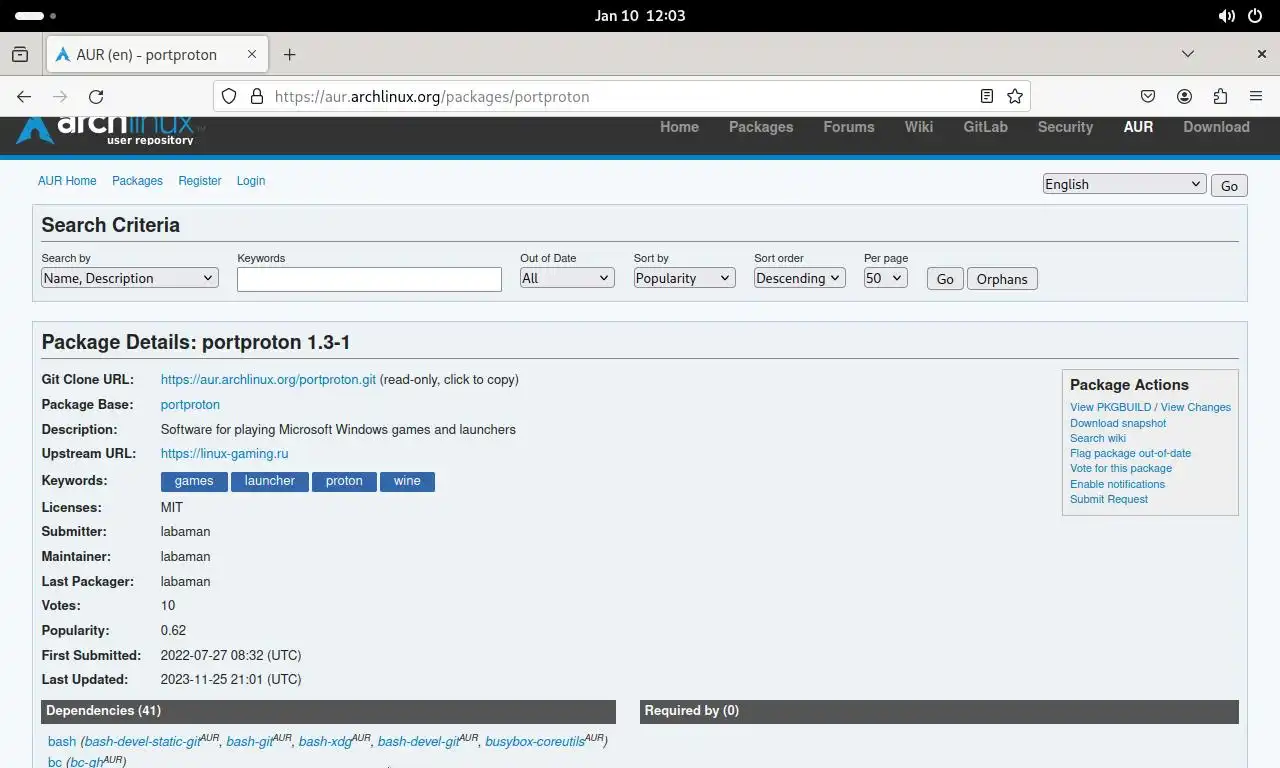
Task: Click Go next to language selector
Action: [x=1229, y=185]
